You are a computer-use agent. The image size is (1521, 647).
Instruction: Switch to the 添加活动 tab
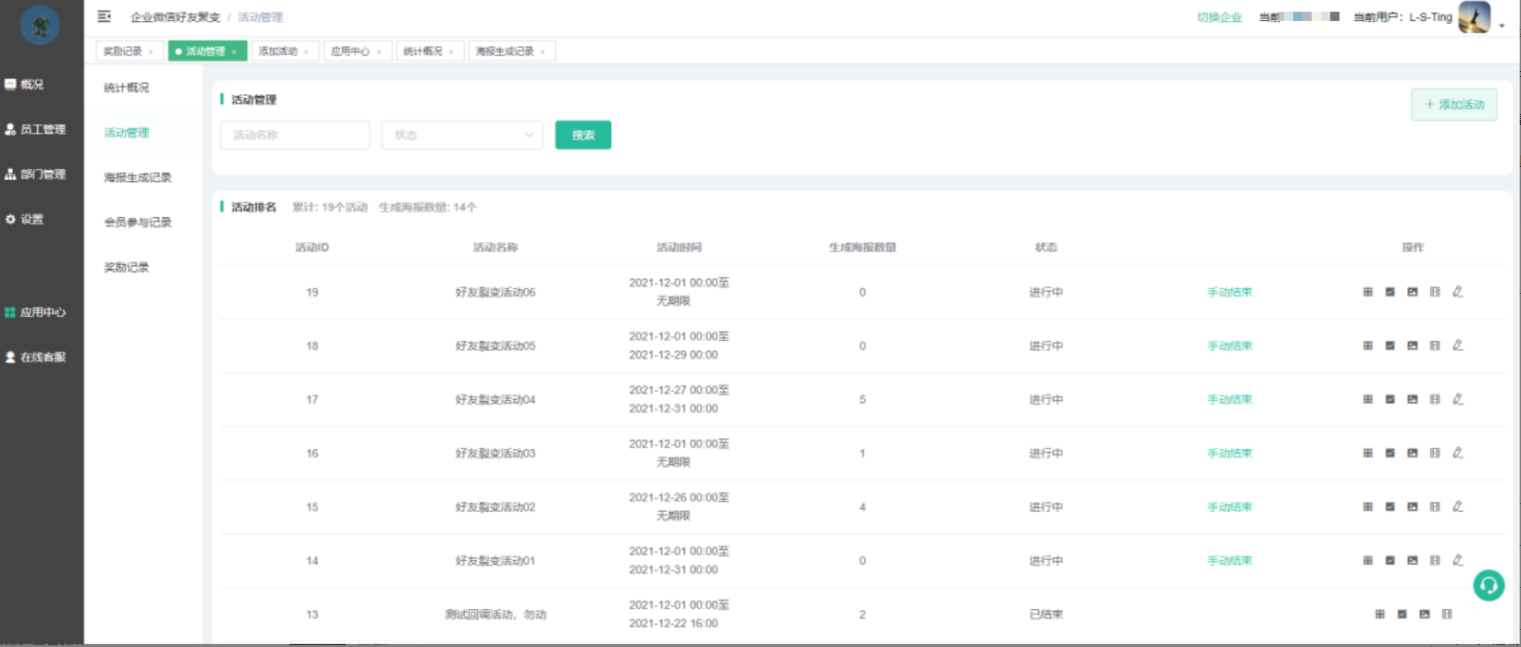(278, 51)
